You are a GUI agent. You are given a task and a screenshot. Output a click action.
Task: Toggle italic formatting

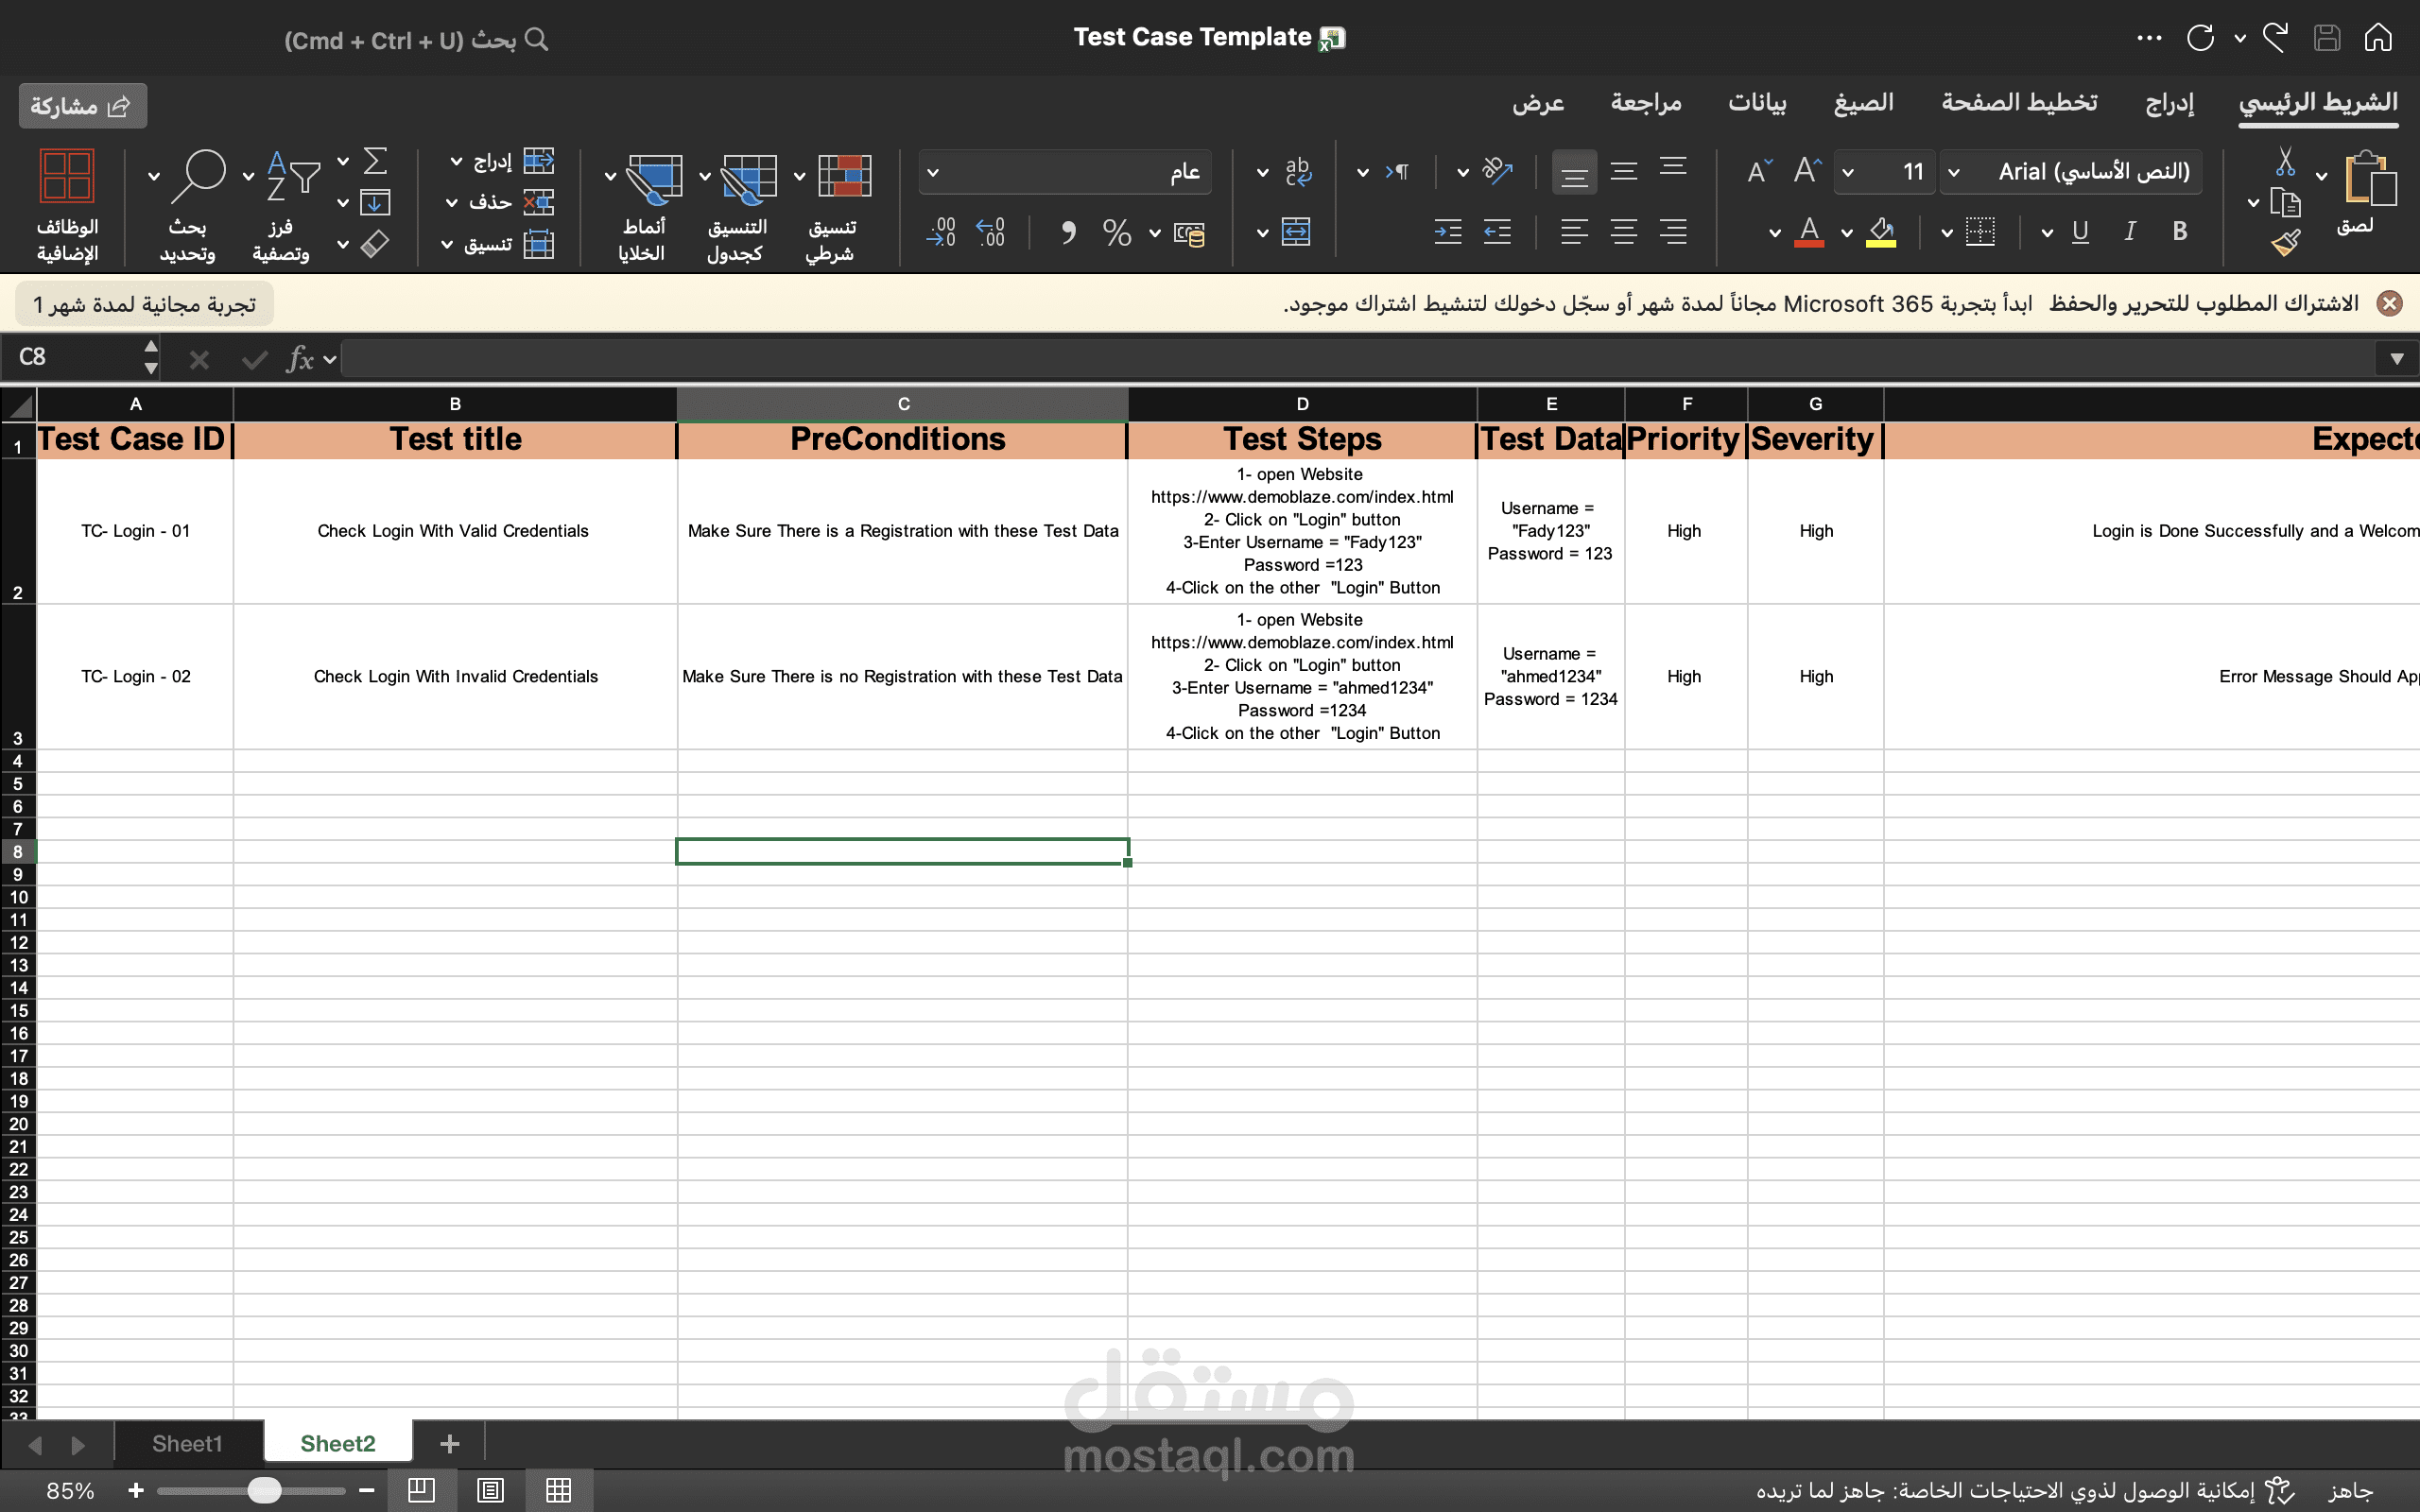click(x=2130, y=232)
